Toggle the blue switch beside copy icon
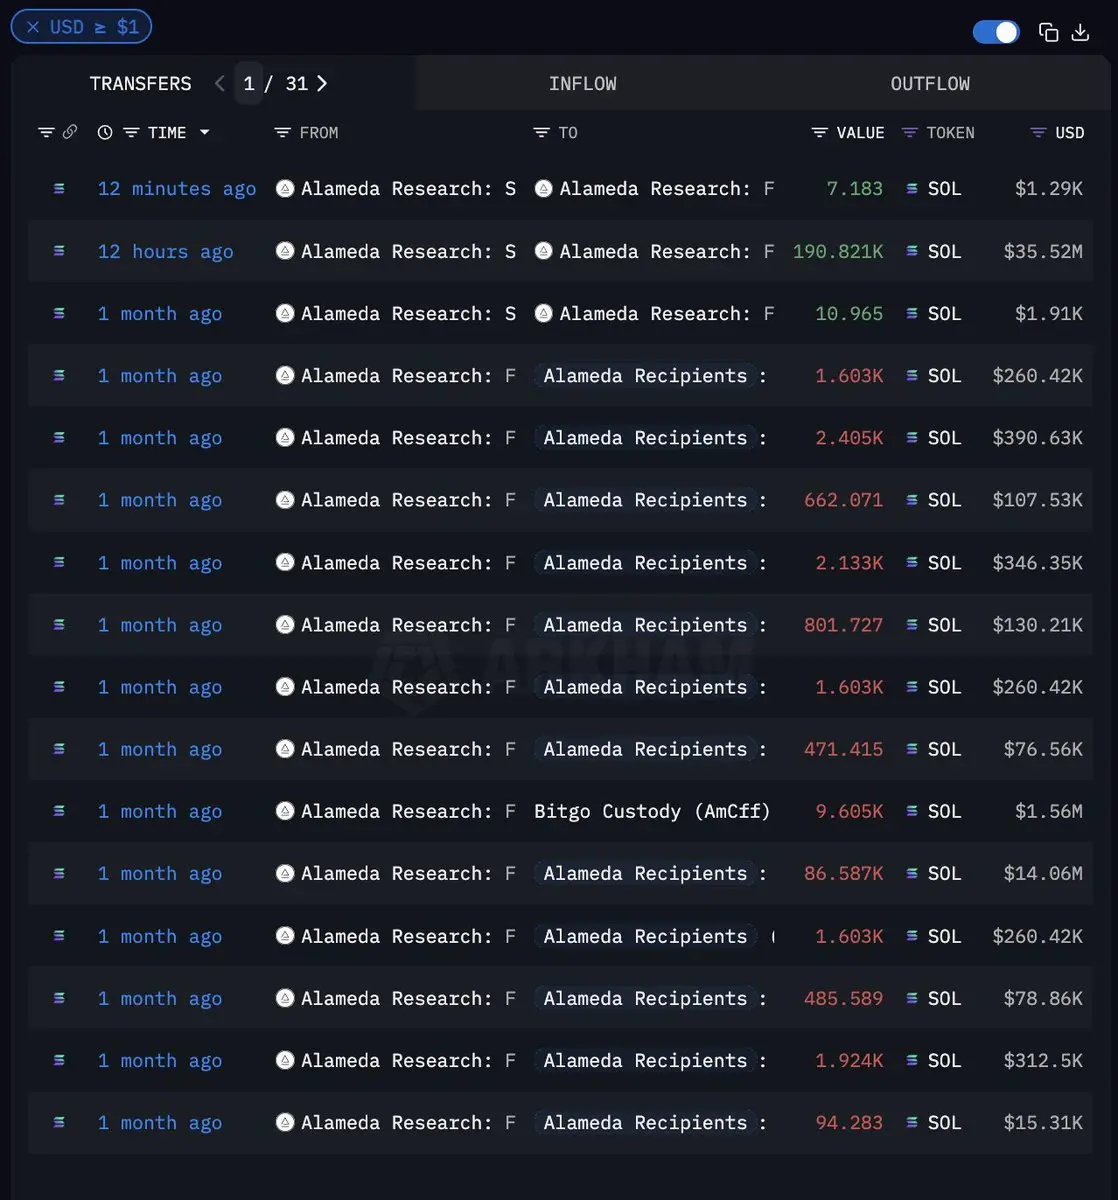 click(996, 32)
